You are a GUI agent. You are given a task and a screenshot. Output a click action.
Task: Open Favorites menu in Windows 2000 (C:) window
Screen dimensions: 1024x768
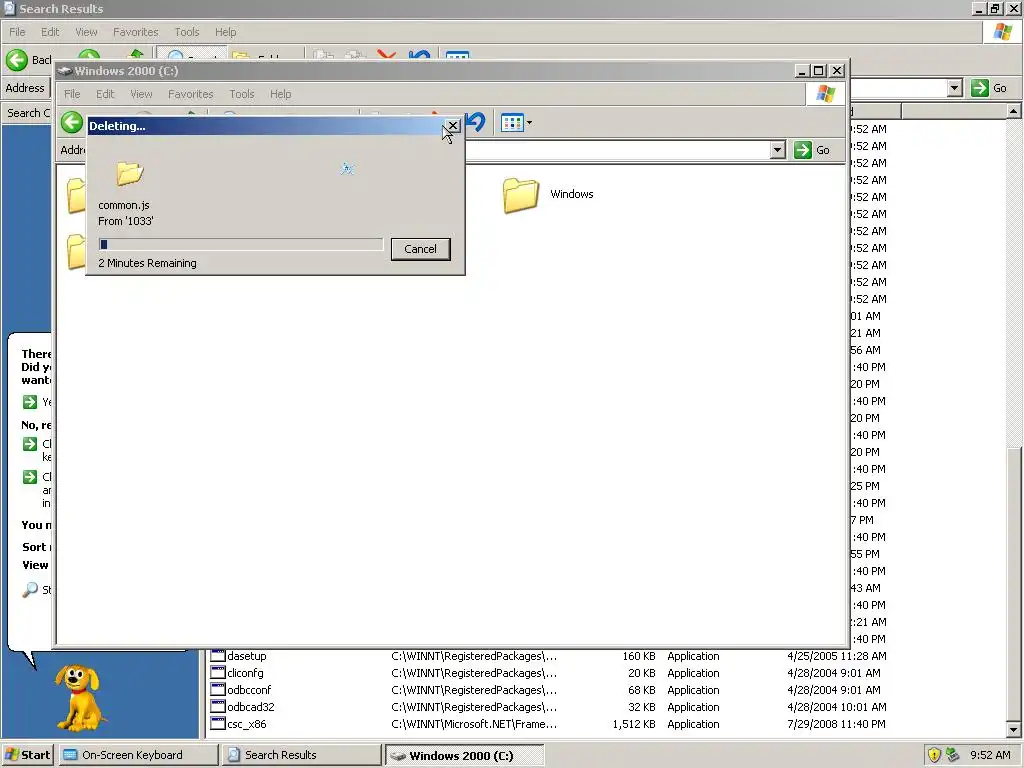tap(191, 94)
